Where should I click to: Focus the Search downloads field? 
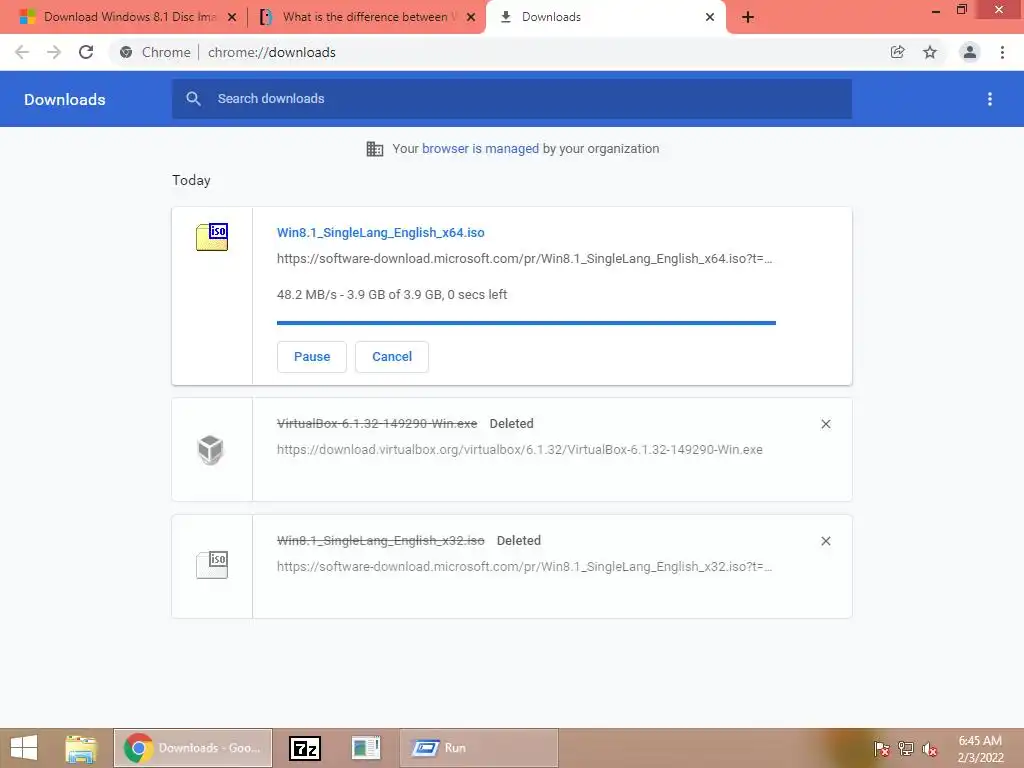tap(512, 99)
